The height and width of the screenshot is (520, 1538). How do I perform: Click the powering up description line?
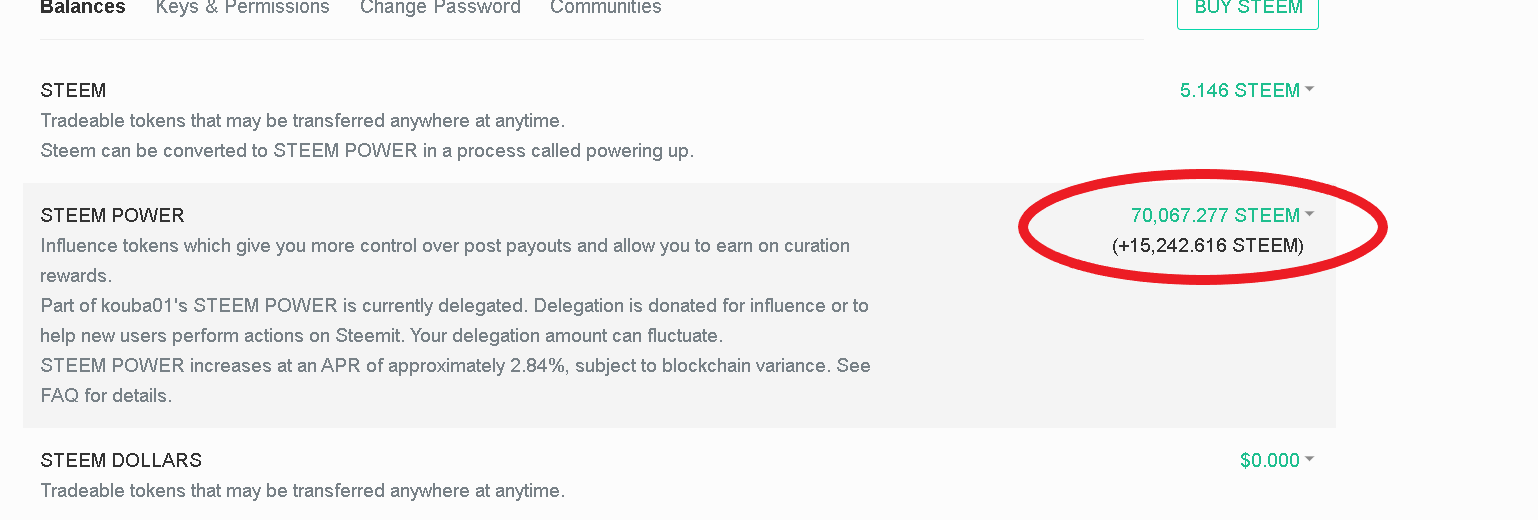pyautogui.click(x=367, y=151)
